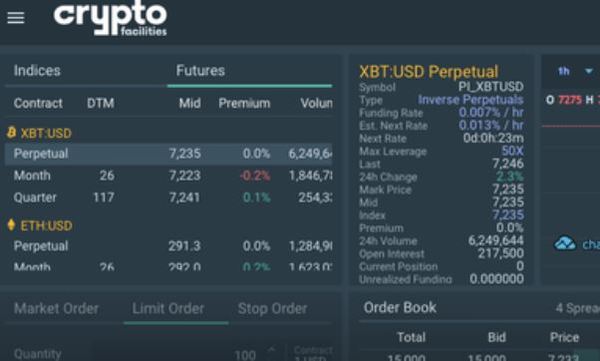Screen dimensions: 600x361
Task: Select the Stop Order tab
Action: tap(272, 309)
